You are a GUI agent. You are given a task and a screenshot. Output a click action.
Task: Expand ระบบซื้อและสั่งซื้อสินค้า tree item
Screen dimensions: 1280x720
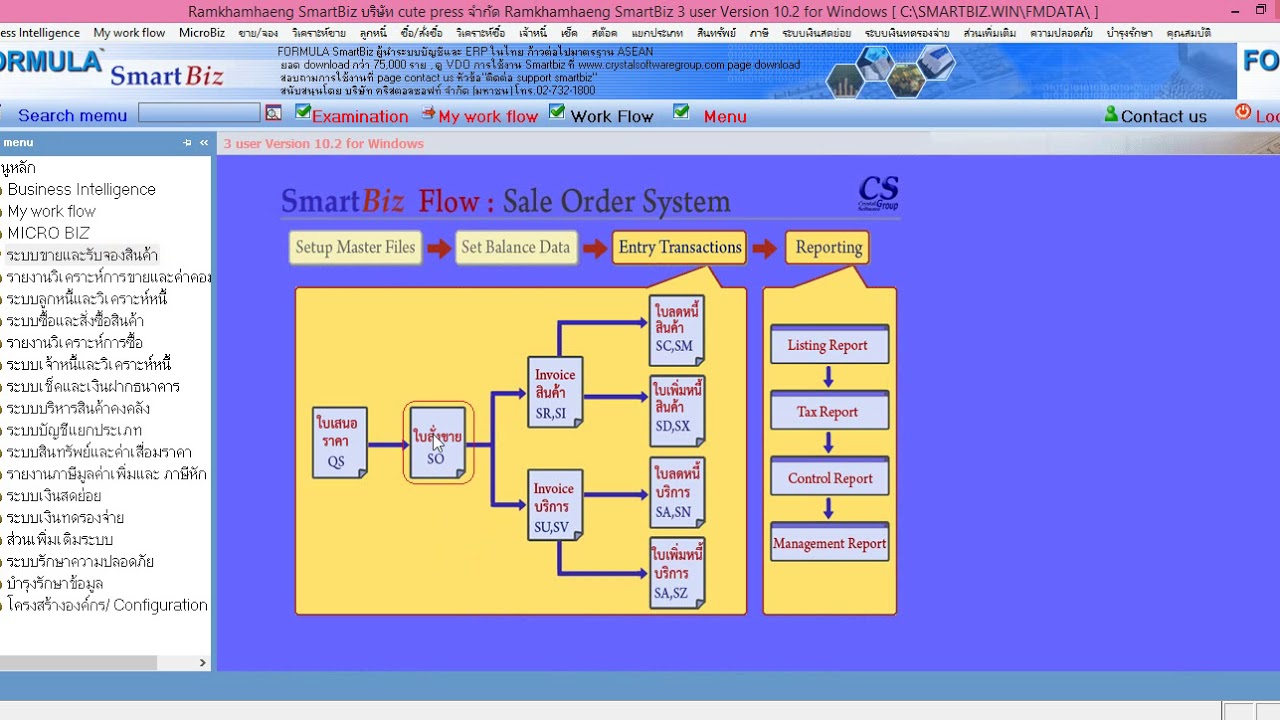[x=75, y=321]
